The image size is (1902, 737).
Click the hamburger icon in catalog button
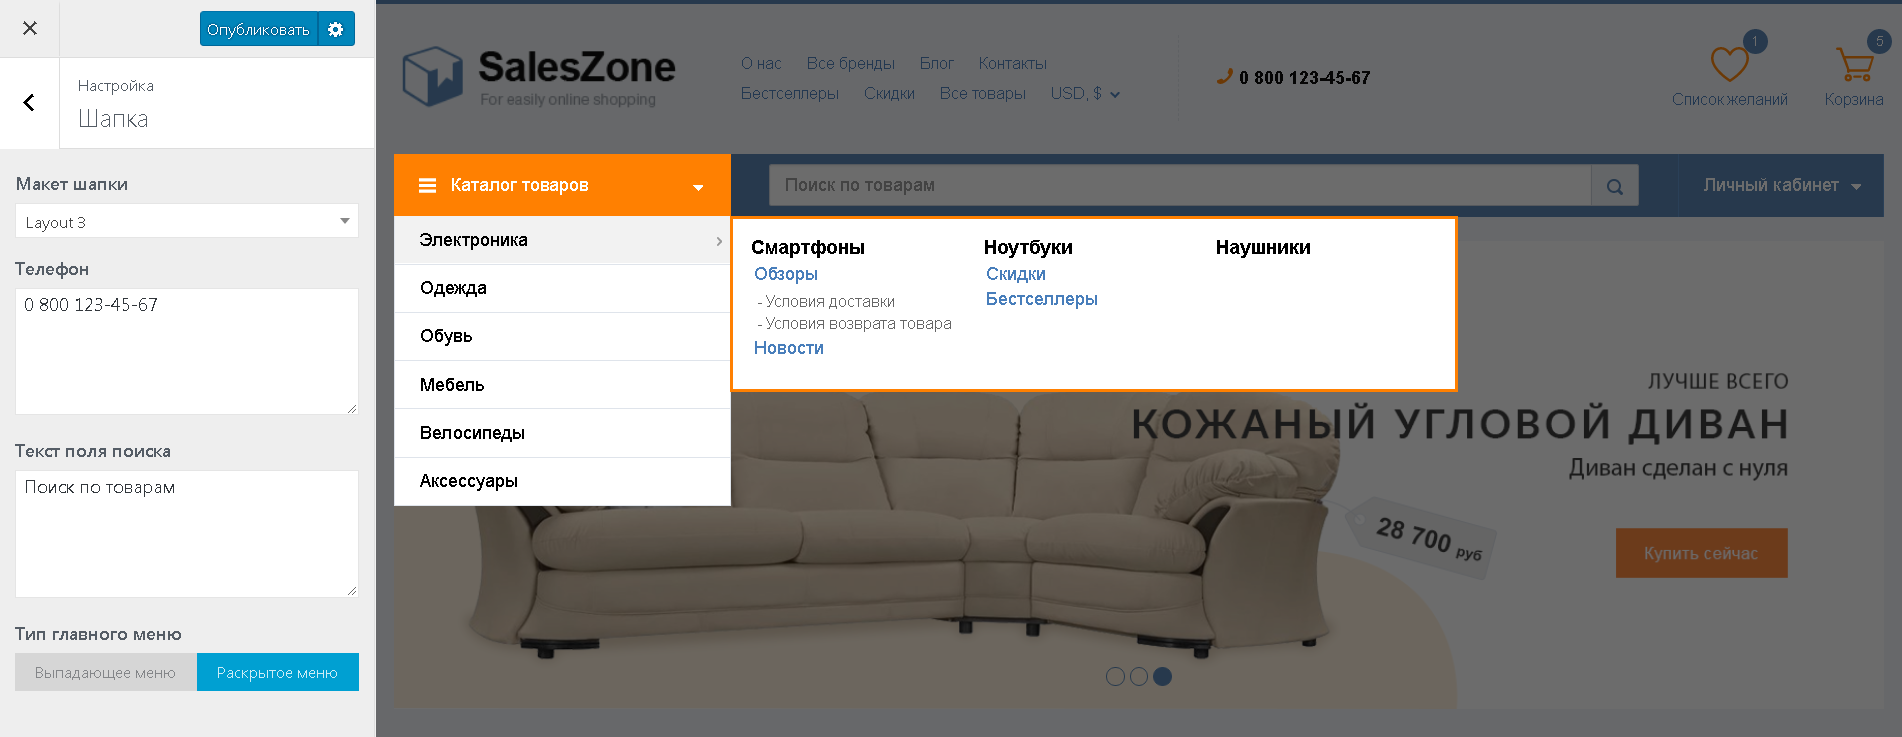click(x=427, y=185)
